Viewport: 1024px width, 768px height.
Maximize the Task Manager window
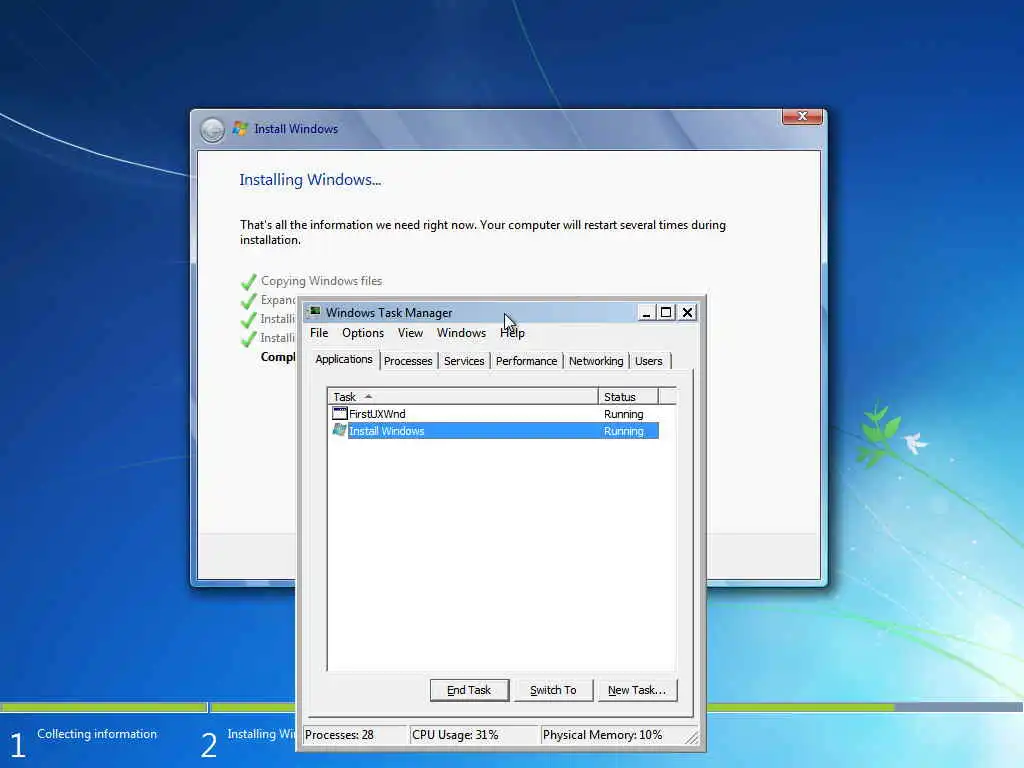click(x=666, y=313)
